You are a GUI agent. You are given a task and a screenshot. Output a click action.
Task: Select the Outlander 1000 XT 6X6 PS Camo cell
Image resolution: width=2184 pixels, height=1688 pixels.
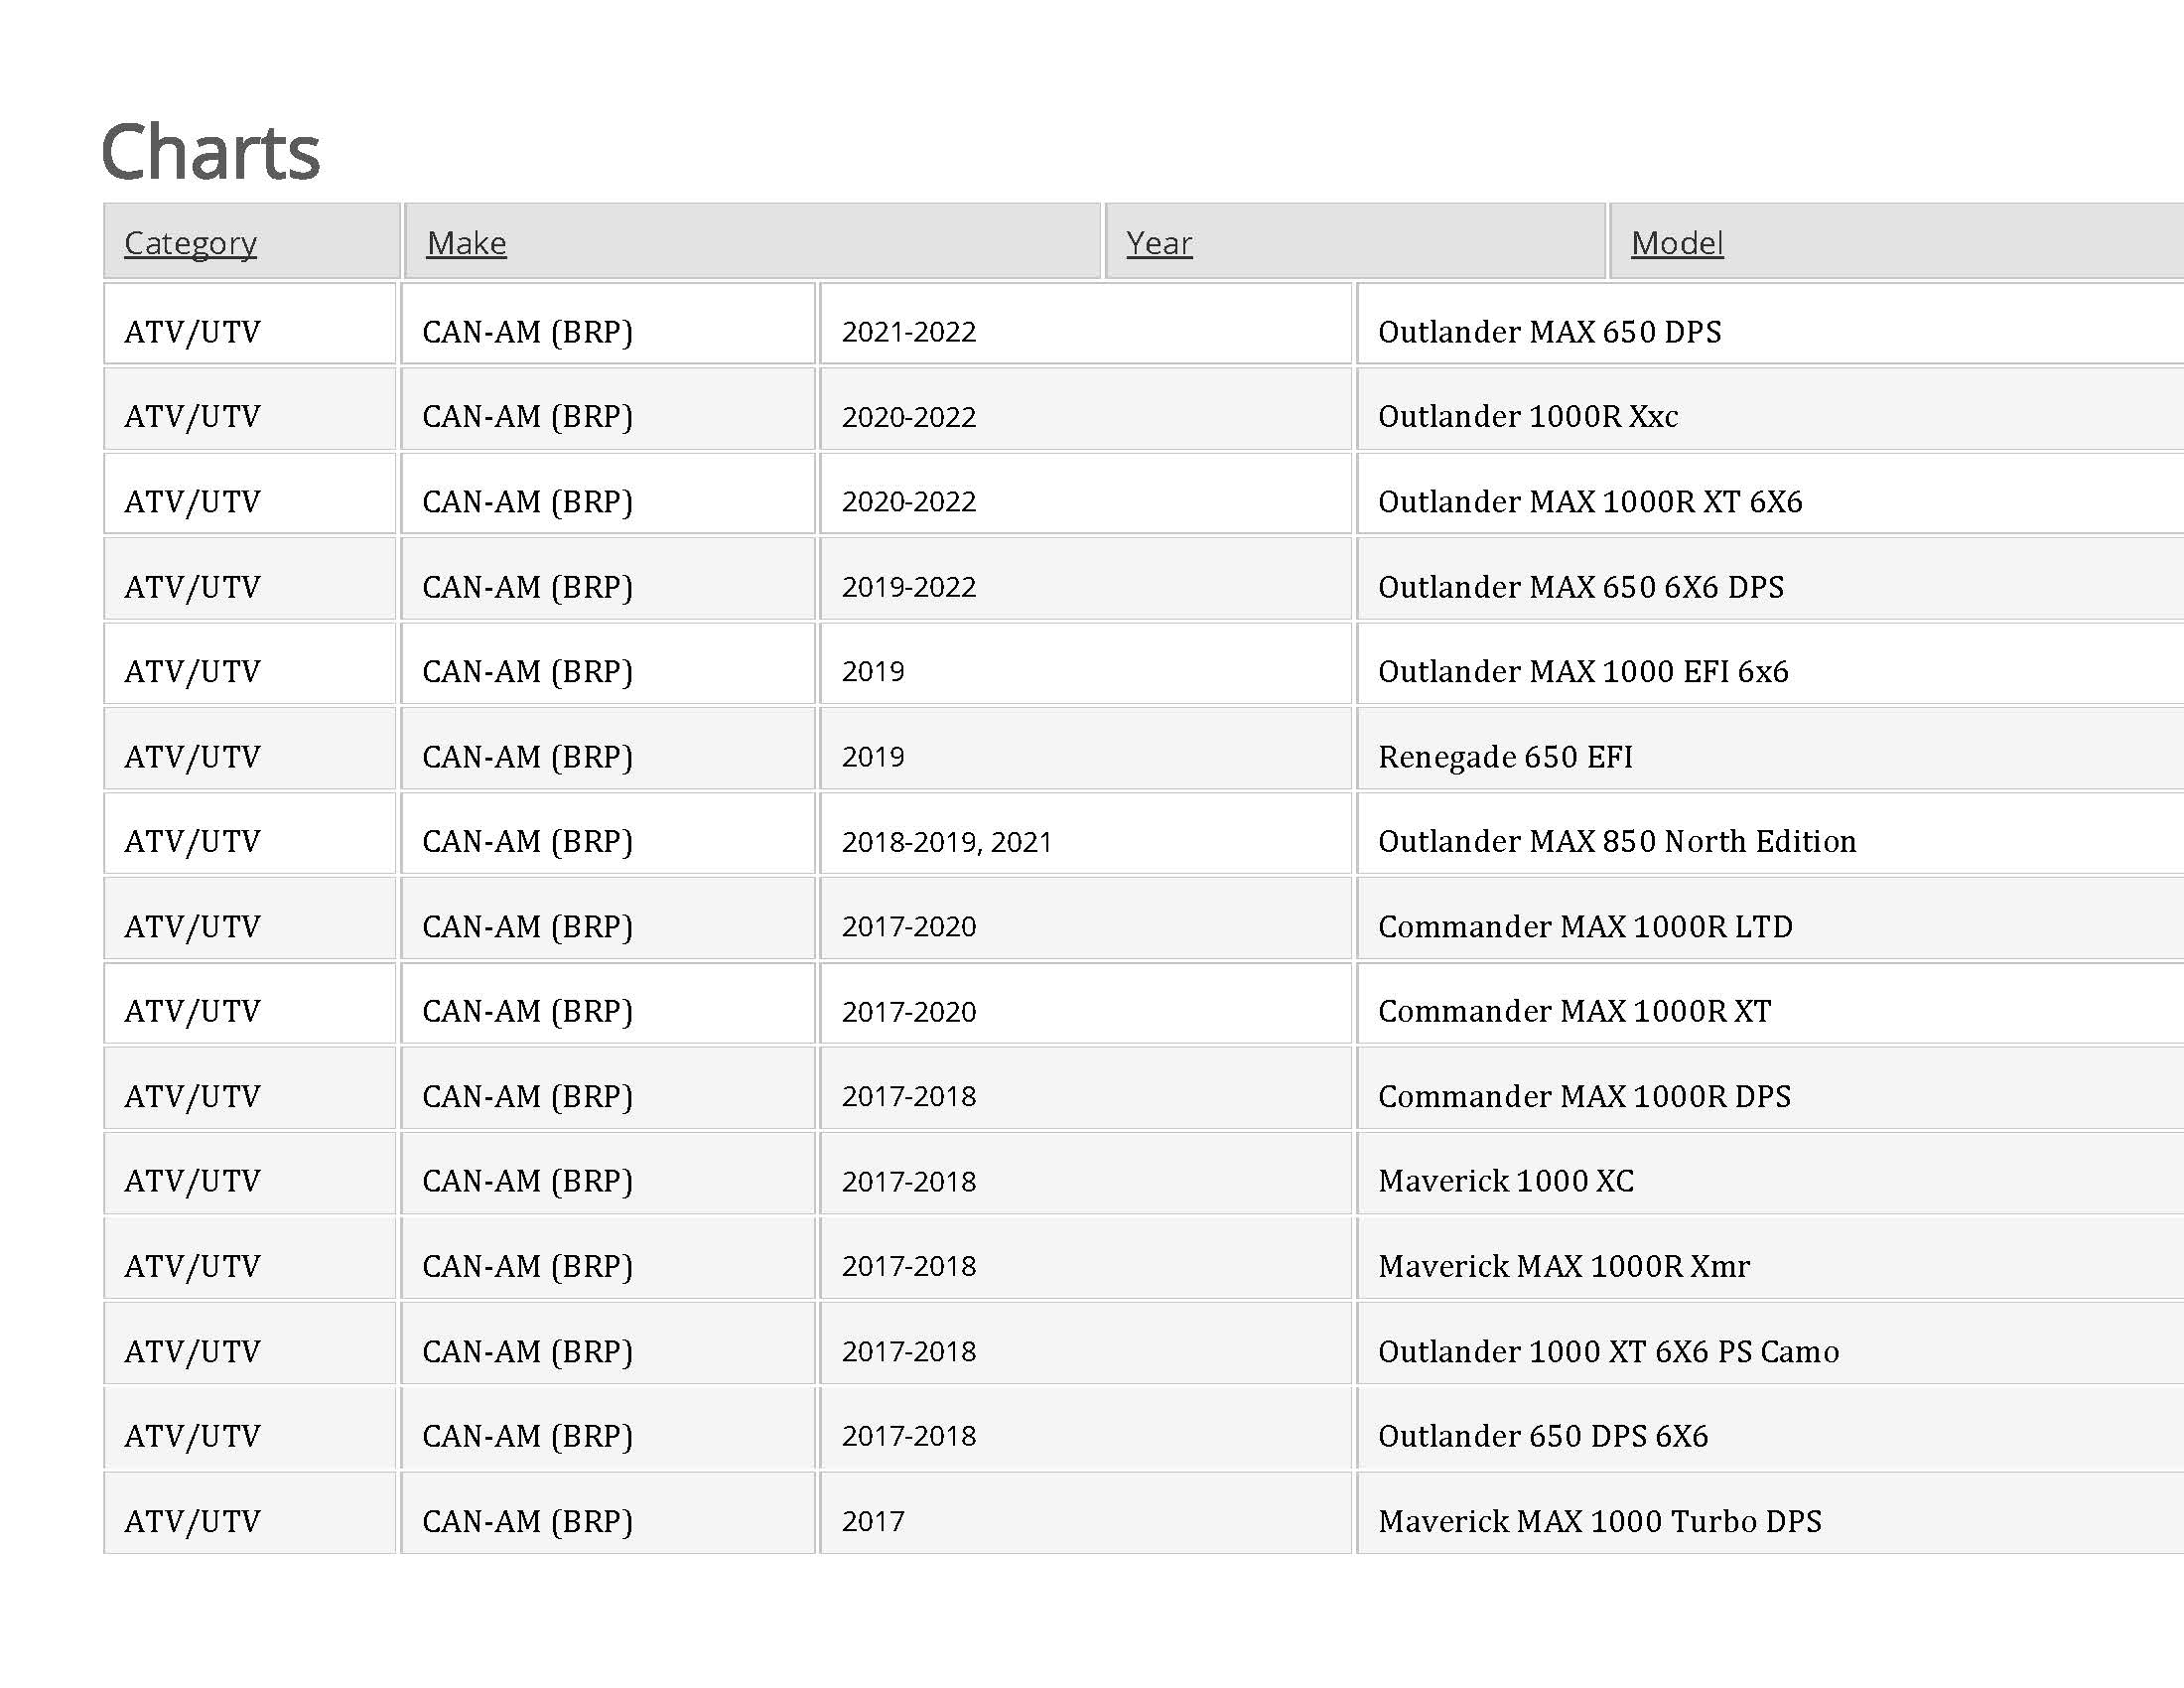click(x=1769, y=1343)
